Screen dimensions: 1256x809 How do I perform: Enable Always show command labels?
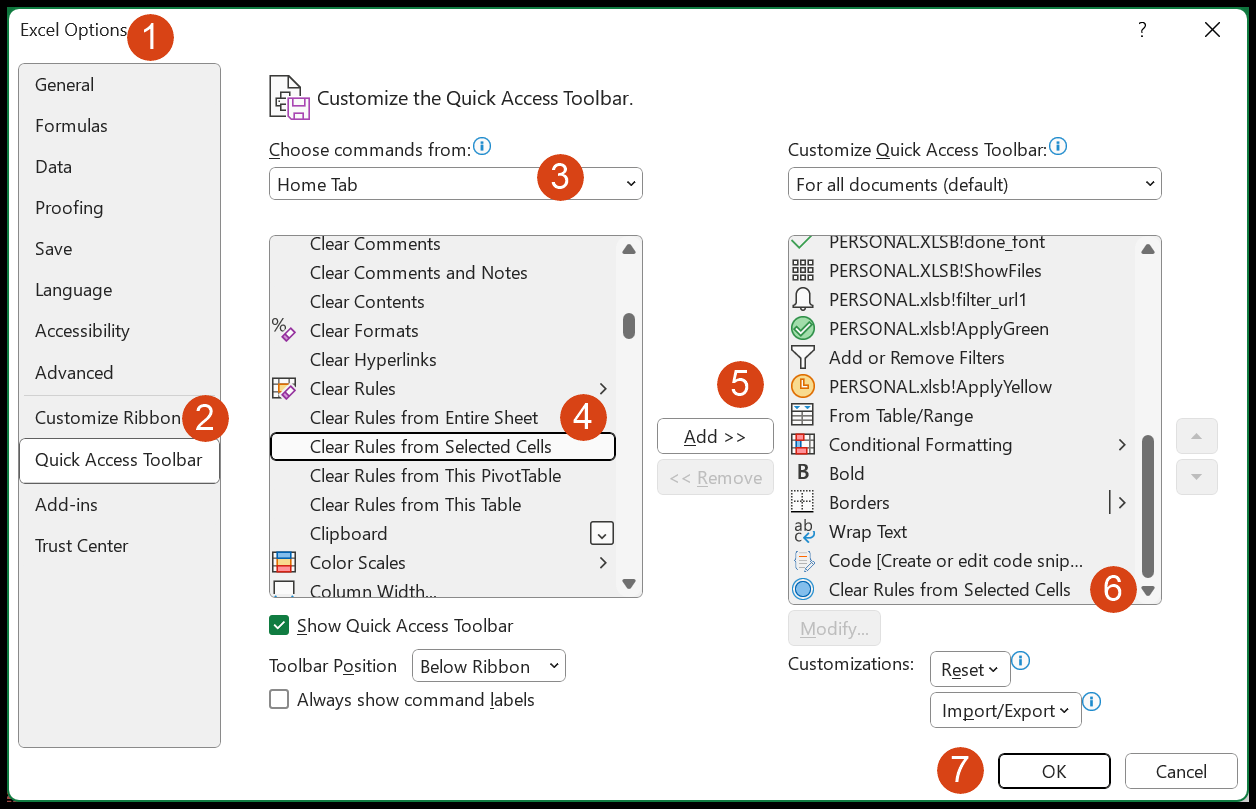coord(279,699)
